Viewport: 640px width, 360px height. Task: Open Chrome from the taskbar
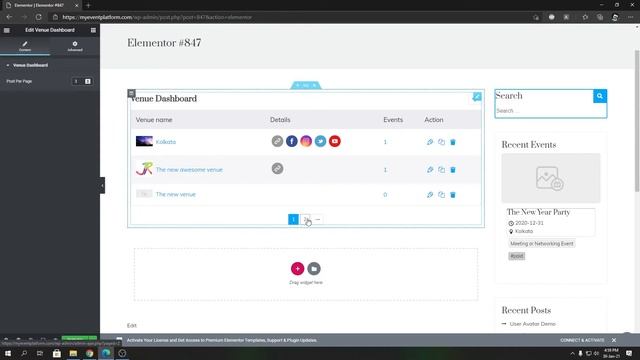pyautogui.click(x=89, y=353)
